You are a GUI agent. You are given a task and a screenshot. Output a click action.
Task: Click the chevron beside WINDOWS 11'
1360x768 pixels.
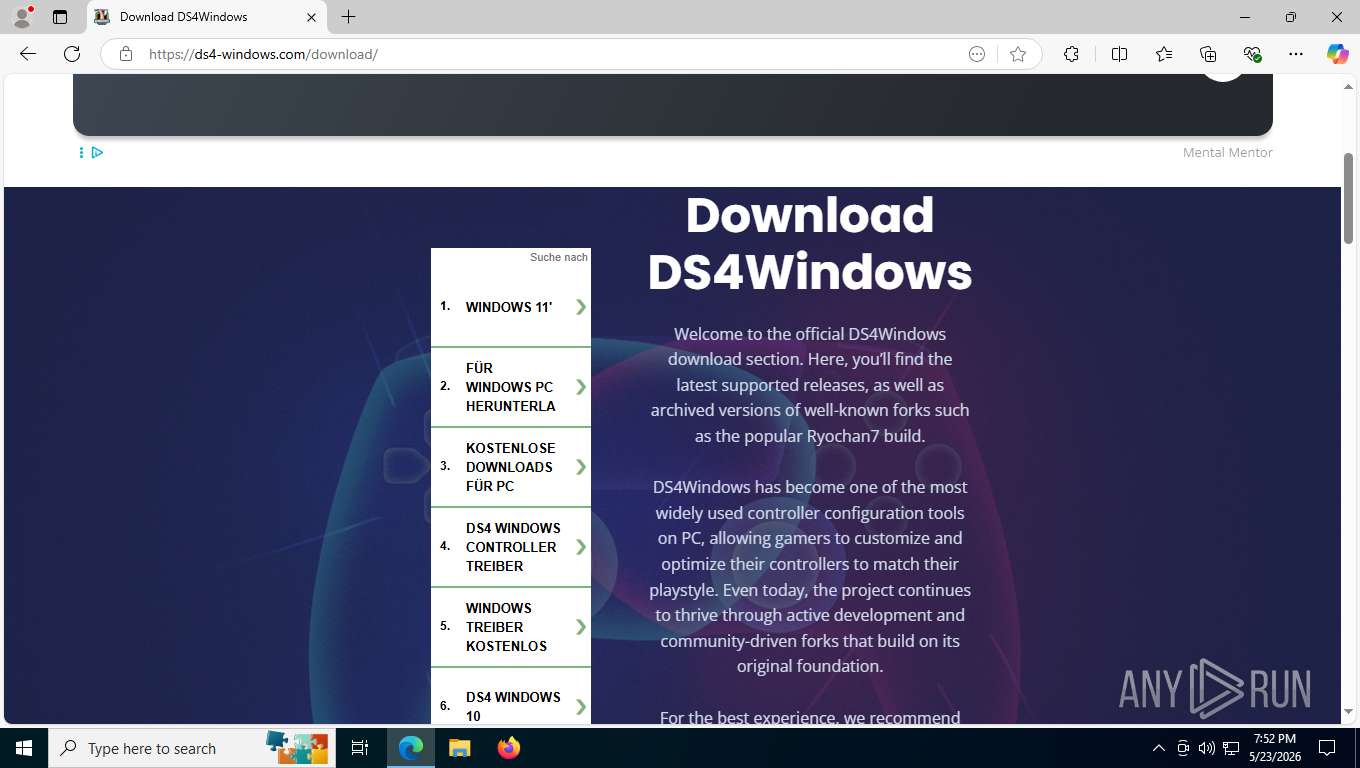click(x=581, y=307)
